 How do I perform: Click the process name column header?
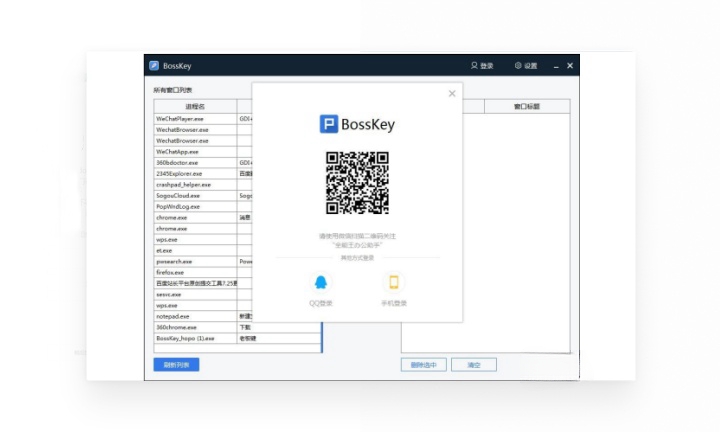[195, 106]
